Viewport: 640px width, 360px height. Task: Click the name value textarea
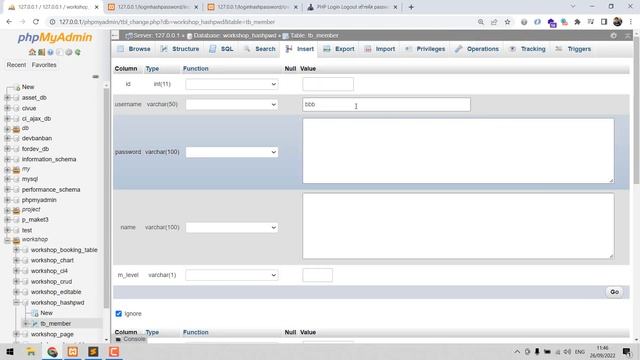[x=458, y=226]
